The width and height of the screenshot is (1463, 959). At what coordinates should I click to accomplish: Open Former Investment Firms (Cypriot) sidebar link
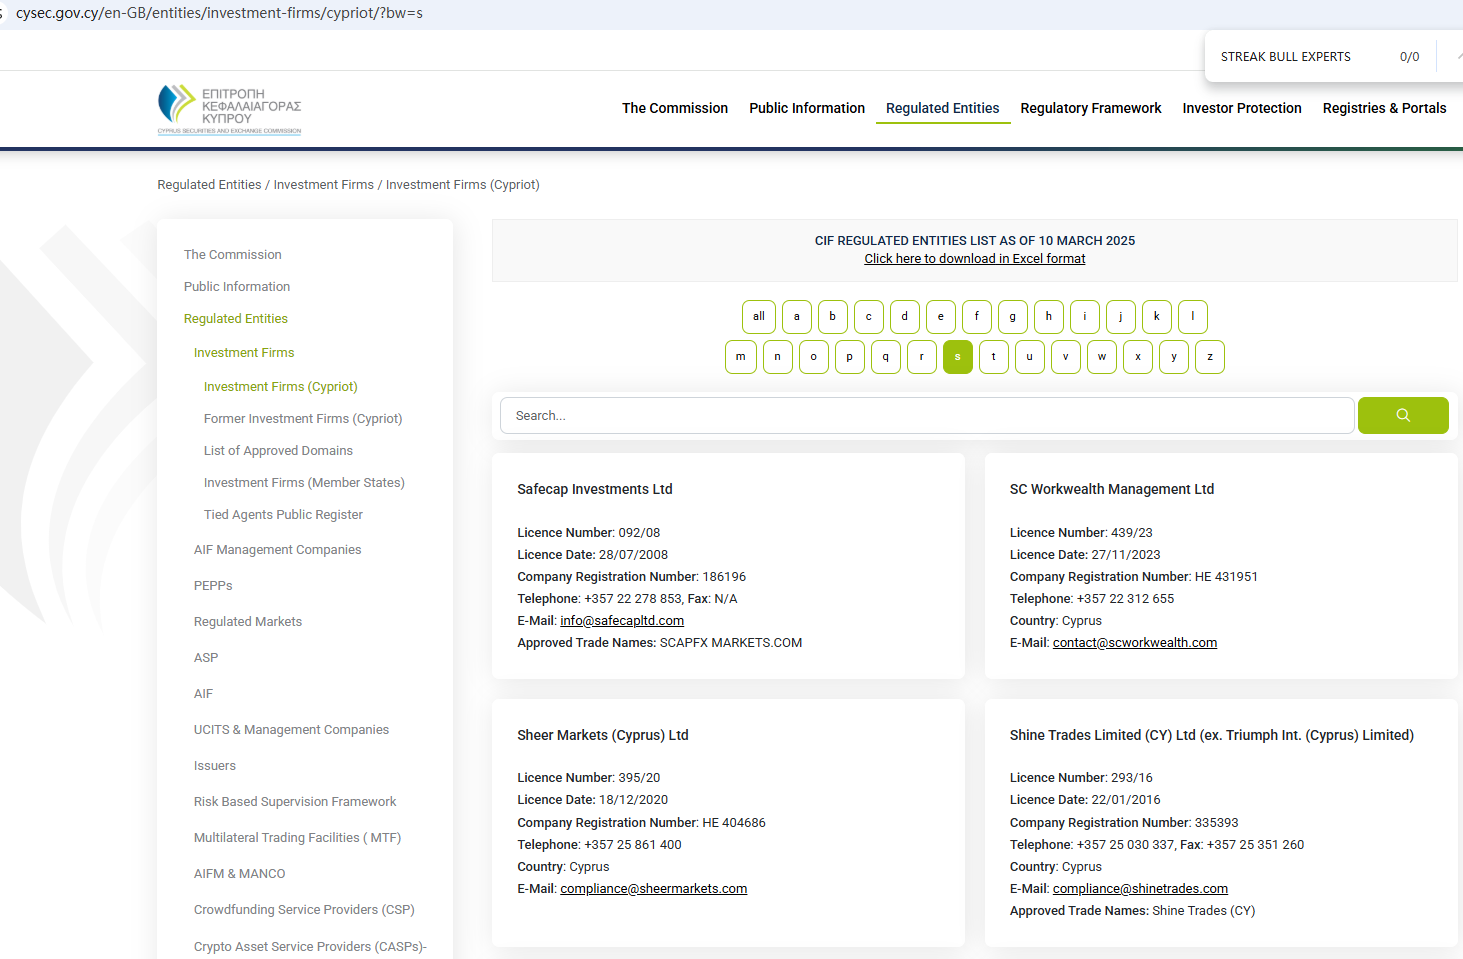point(302,419)
